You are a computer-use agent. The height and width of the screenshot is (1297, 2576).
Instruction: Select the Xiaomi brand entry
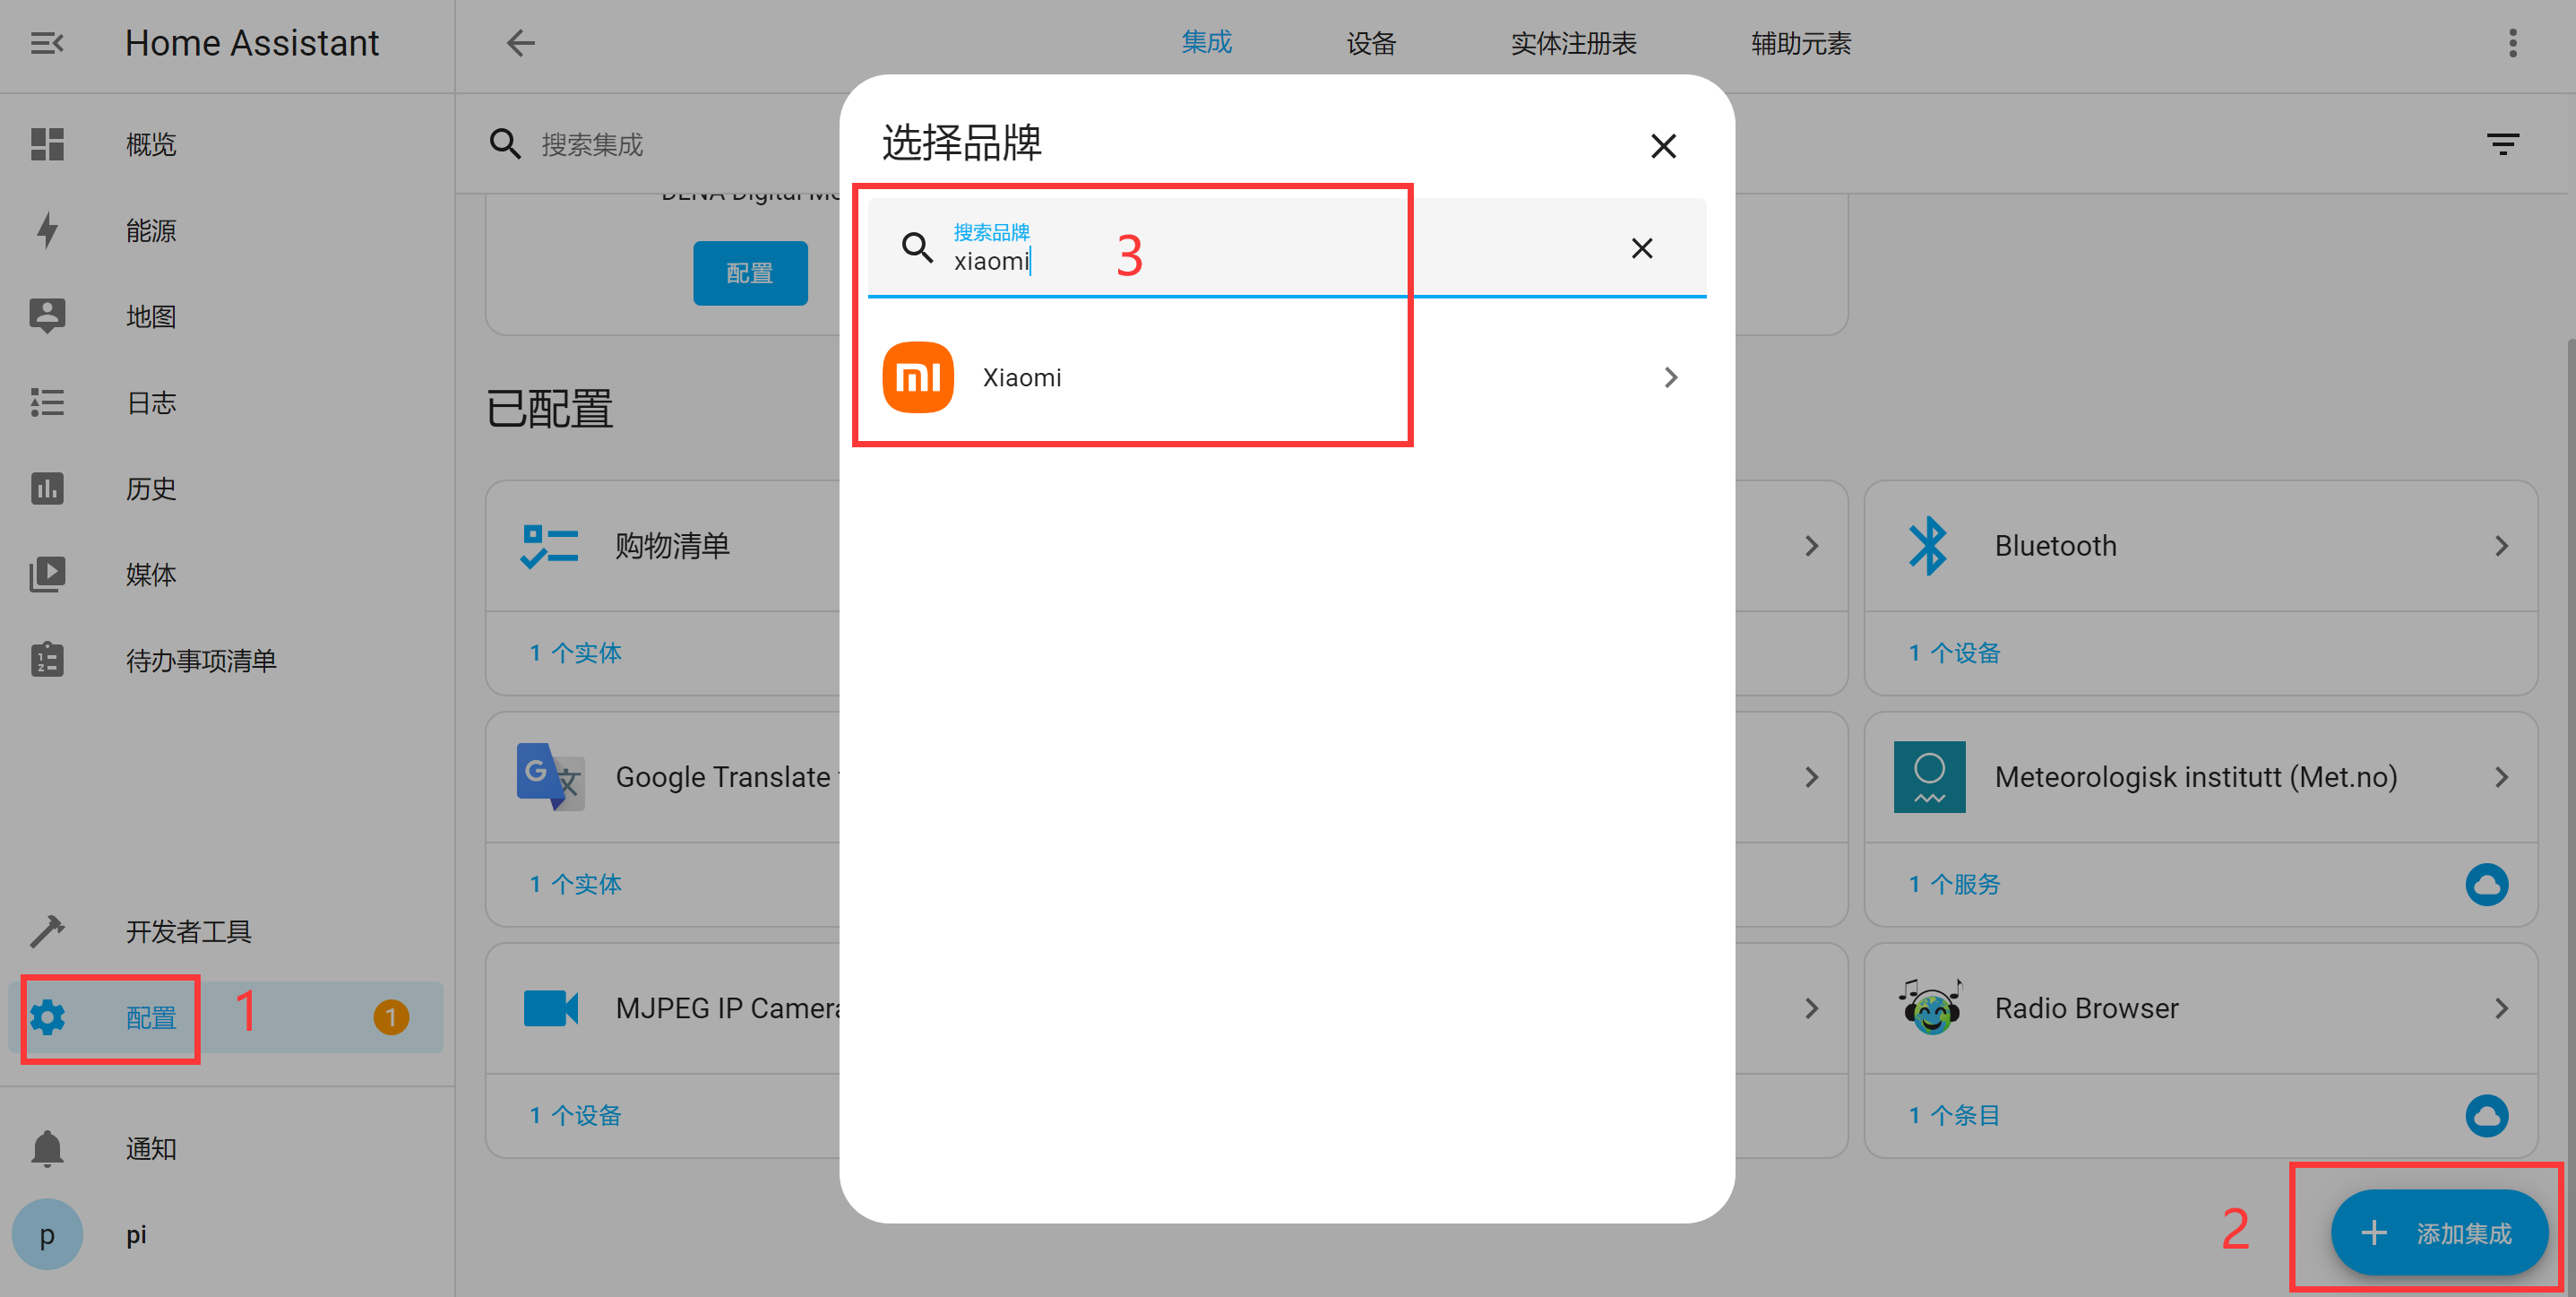pyautogui.click(x=1286, y=377)
